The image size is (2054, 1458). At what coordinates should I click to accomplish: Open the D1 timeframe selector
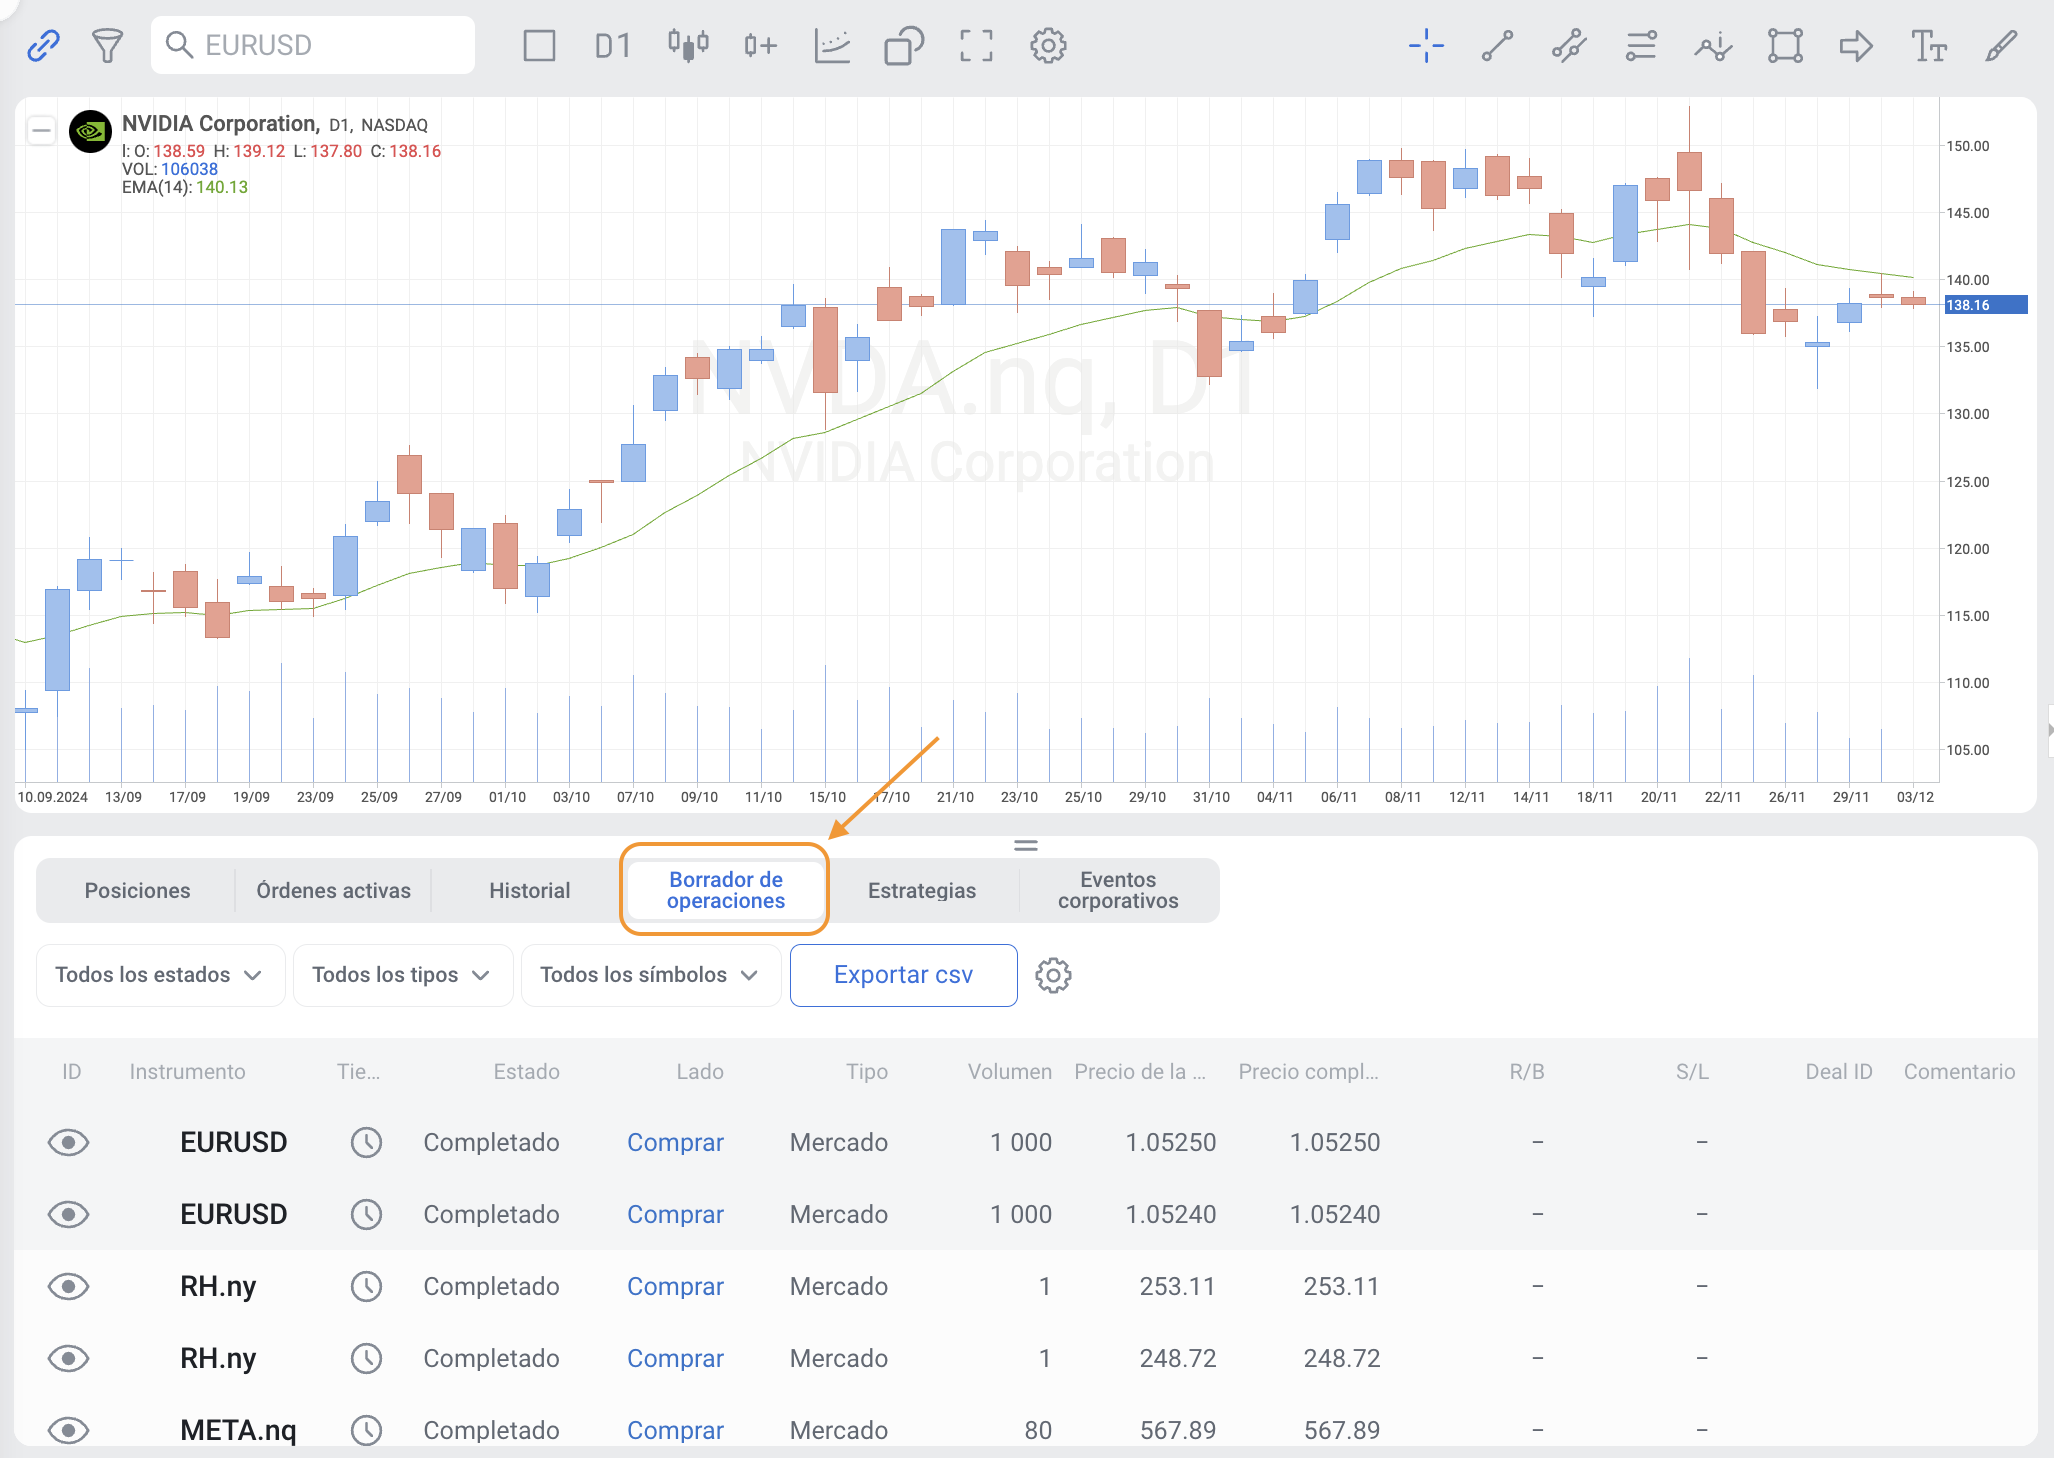point(612,45)
